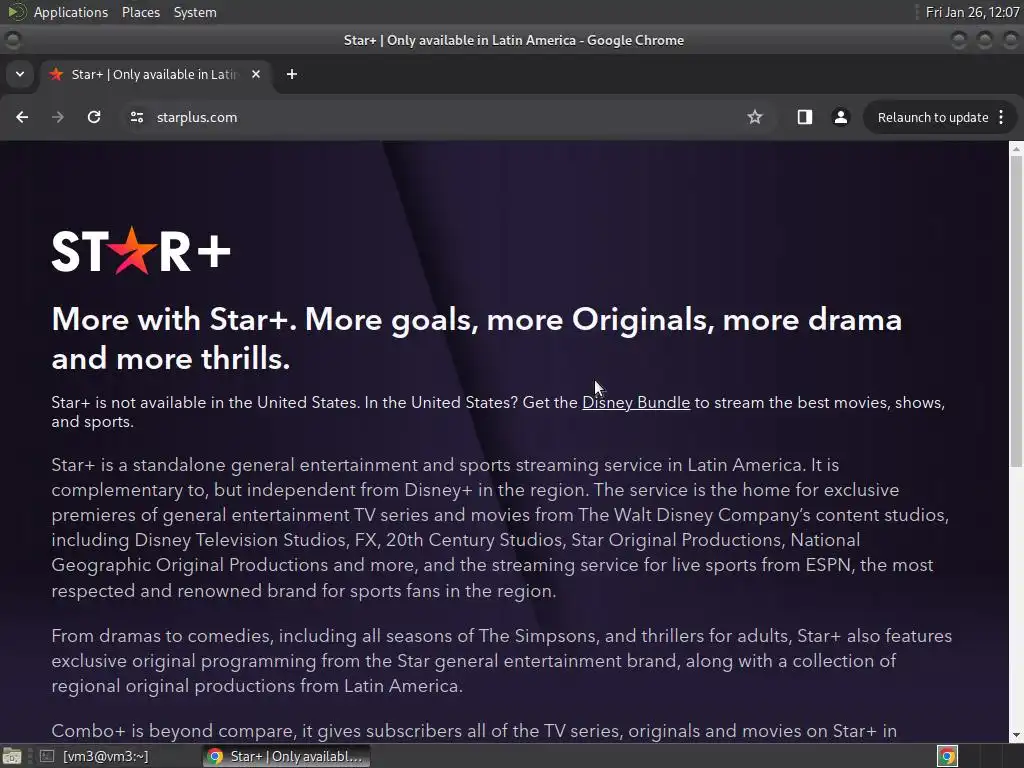Select the Star+ Chrome taskbar window button
The height and width of the screenshot is (768, 1024).
click(x=287, y=756)
